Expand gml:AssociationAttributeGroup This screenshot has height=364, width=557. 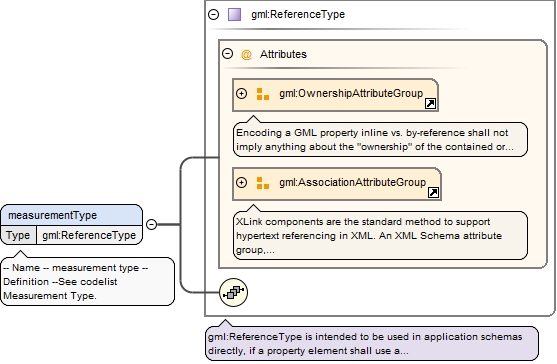click(x=242, y=183)
